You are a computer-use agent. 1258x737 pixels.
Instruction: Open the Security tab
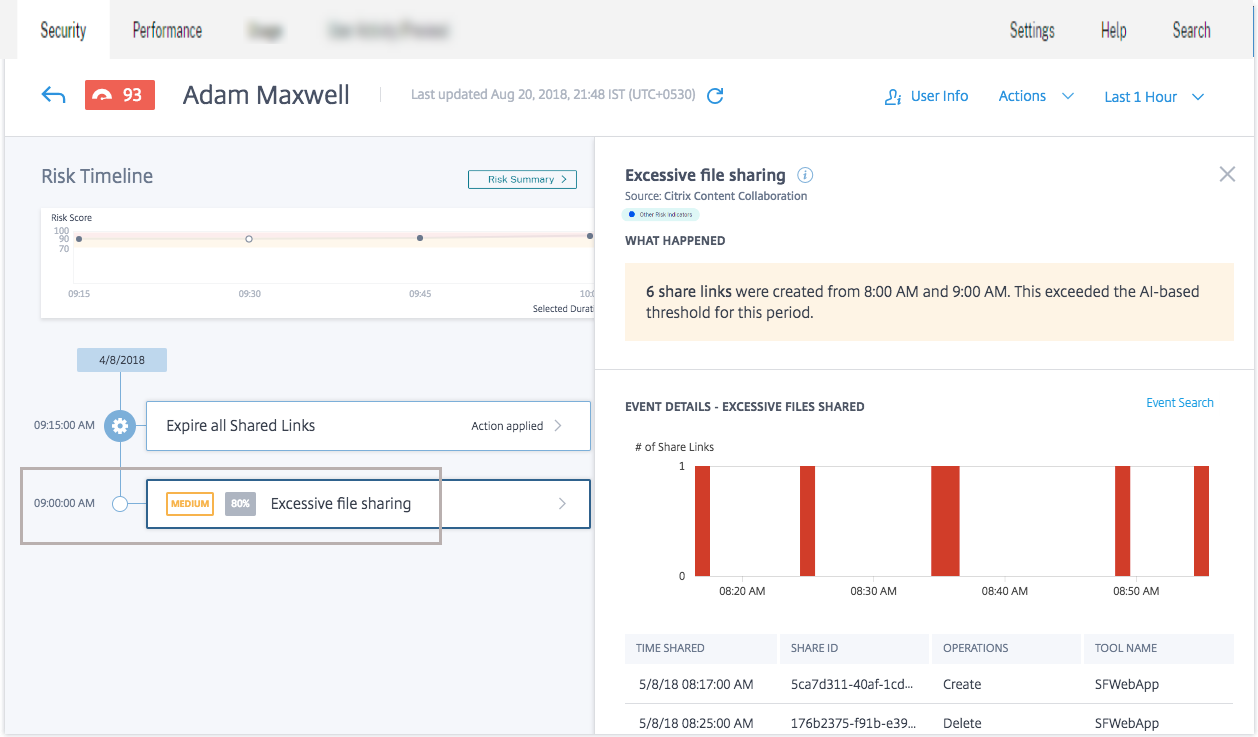point(63,30)
